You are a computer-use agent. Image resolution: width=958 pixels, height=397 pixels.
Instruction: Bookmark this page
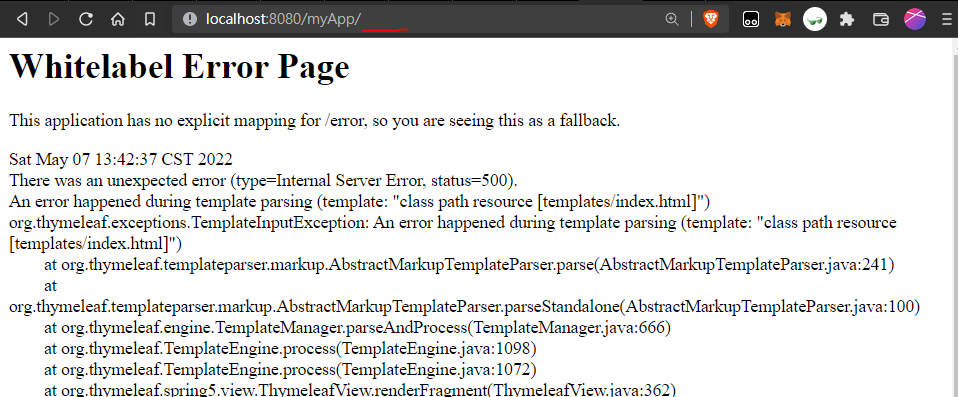click(150, 20)
